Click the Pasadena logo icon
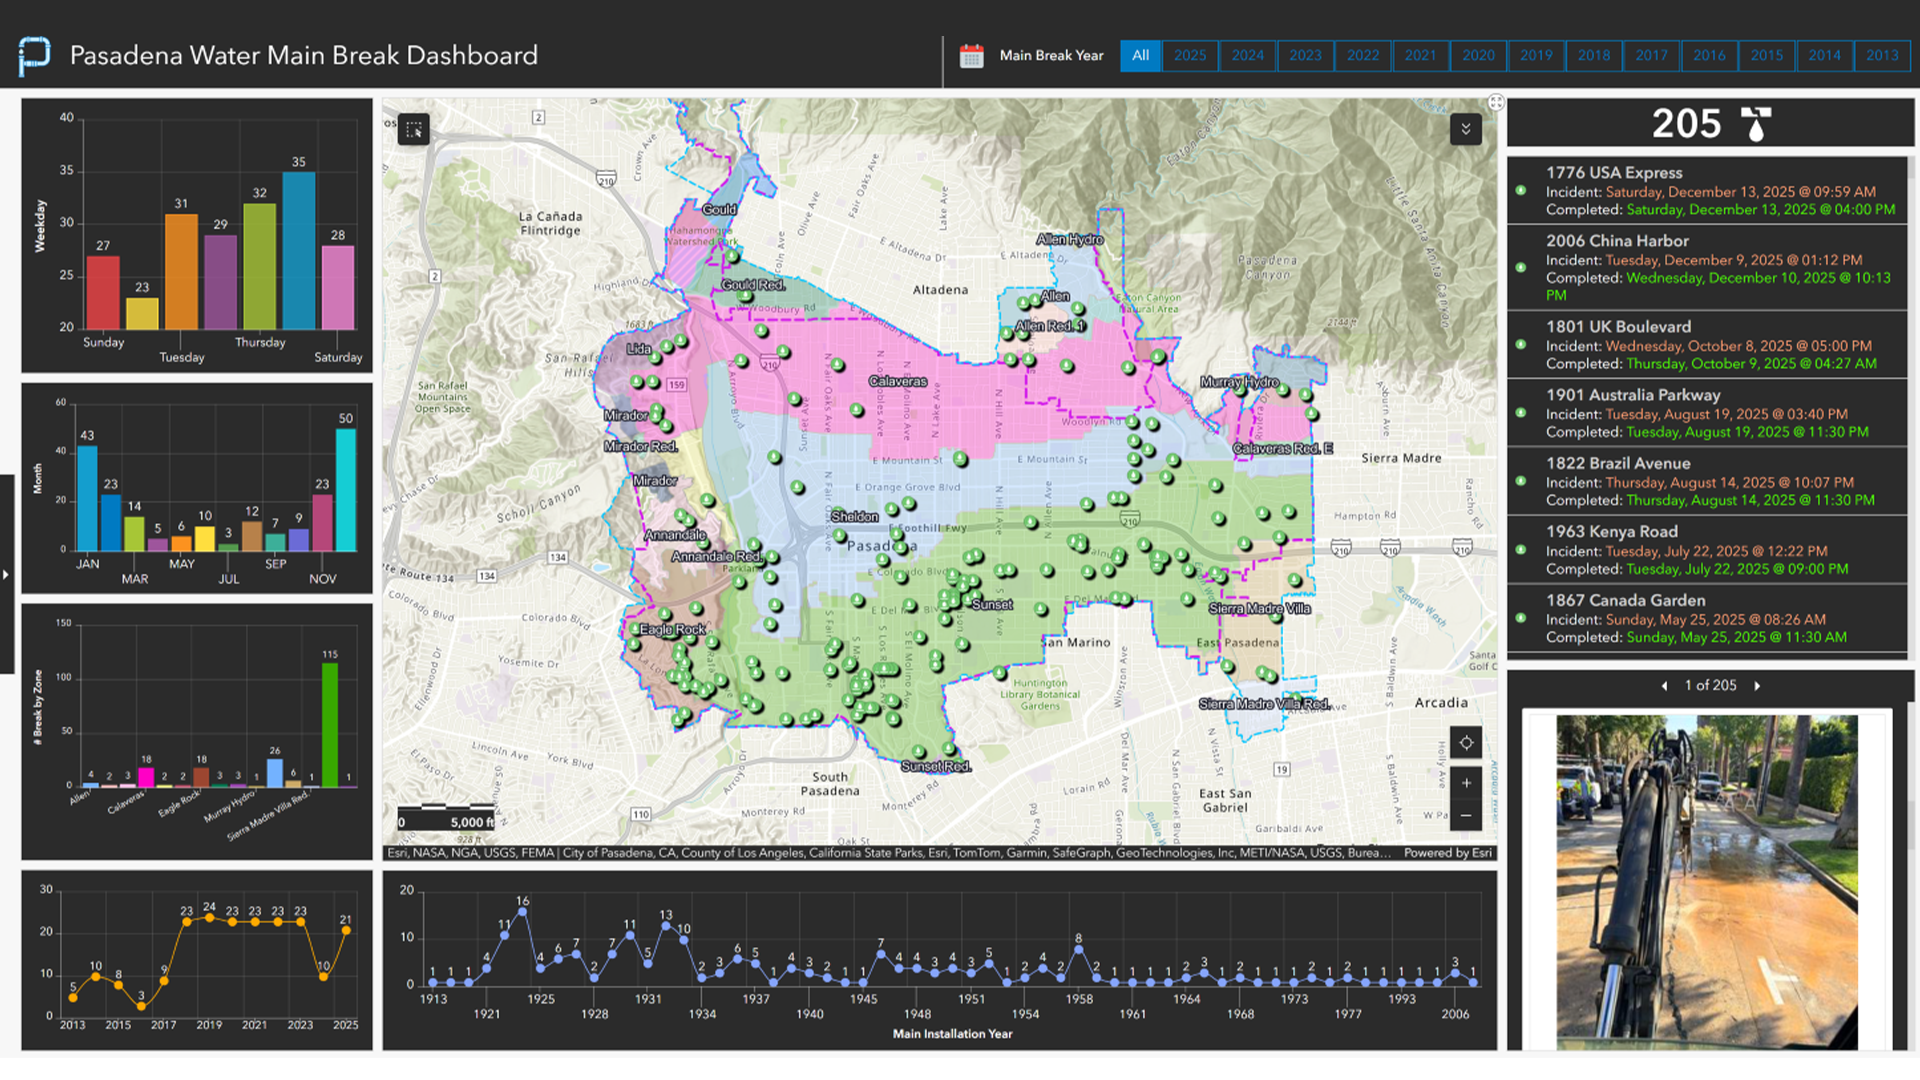The image size is (1920, 1080). pyautogui.click(x=35, y=55)
